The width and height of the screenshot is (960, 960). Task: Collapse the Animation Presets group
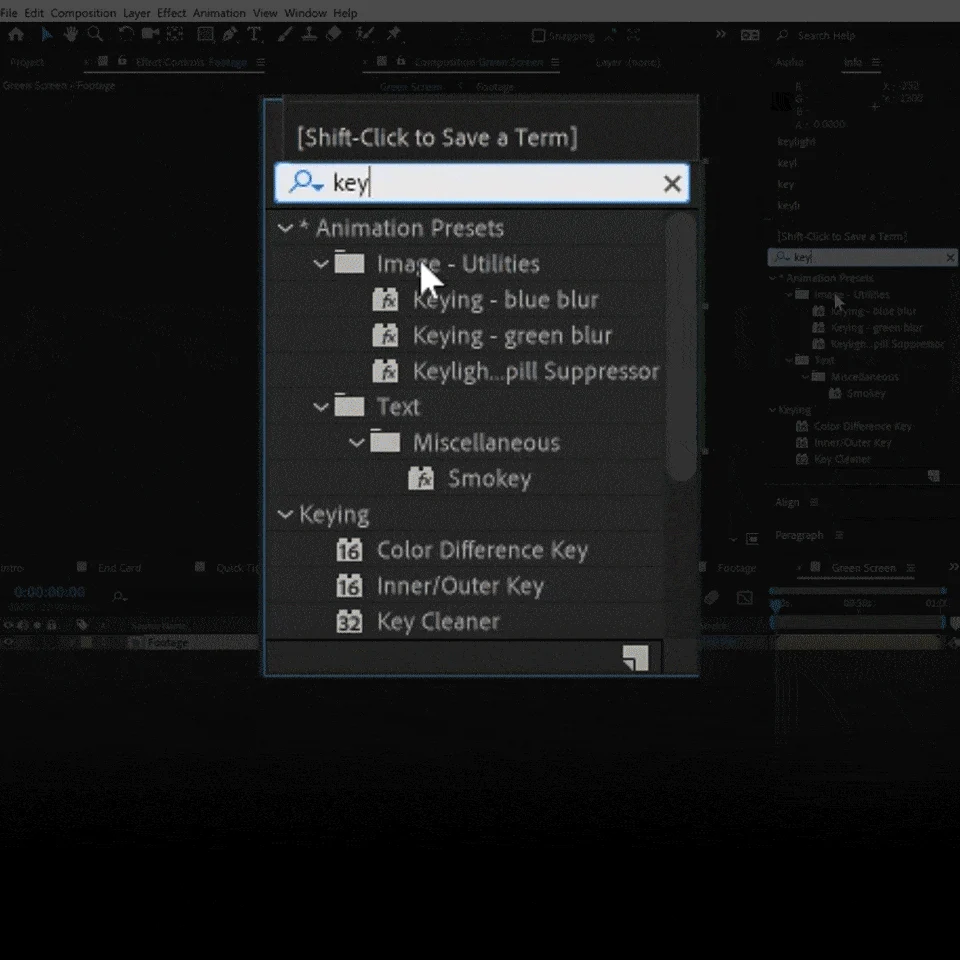point(285,228)
